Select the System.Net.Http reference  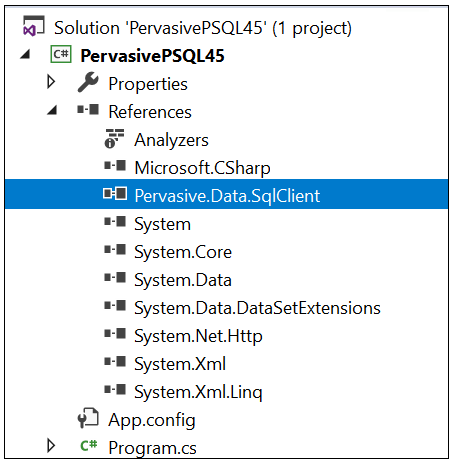tap(198, 336)
